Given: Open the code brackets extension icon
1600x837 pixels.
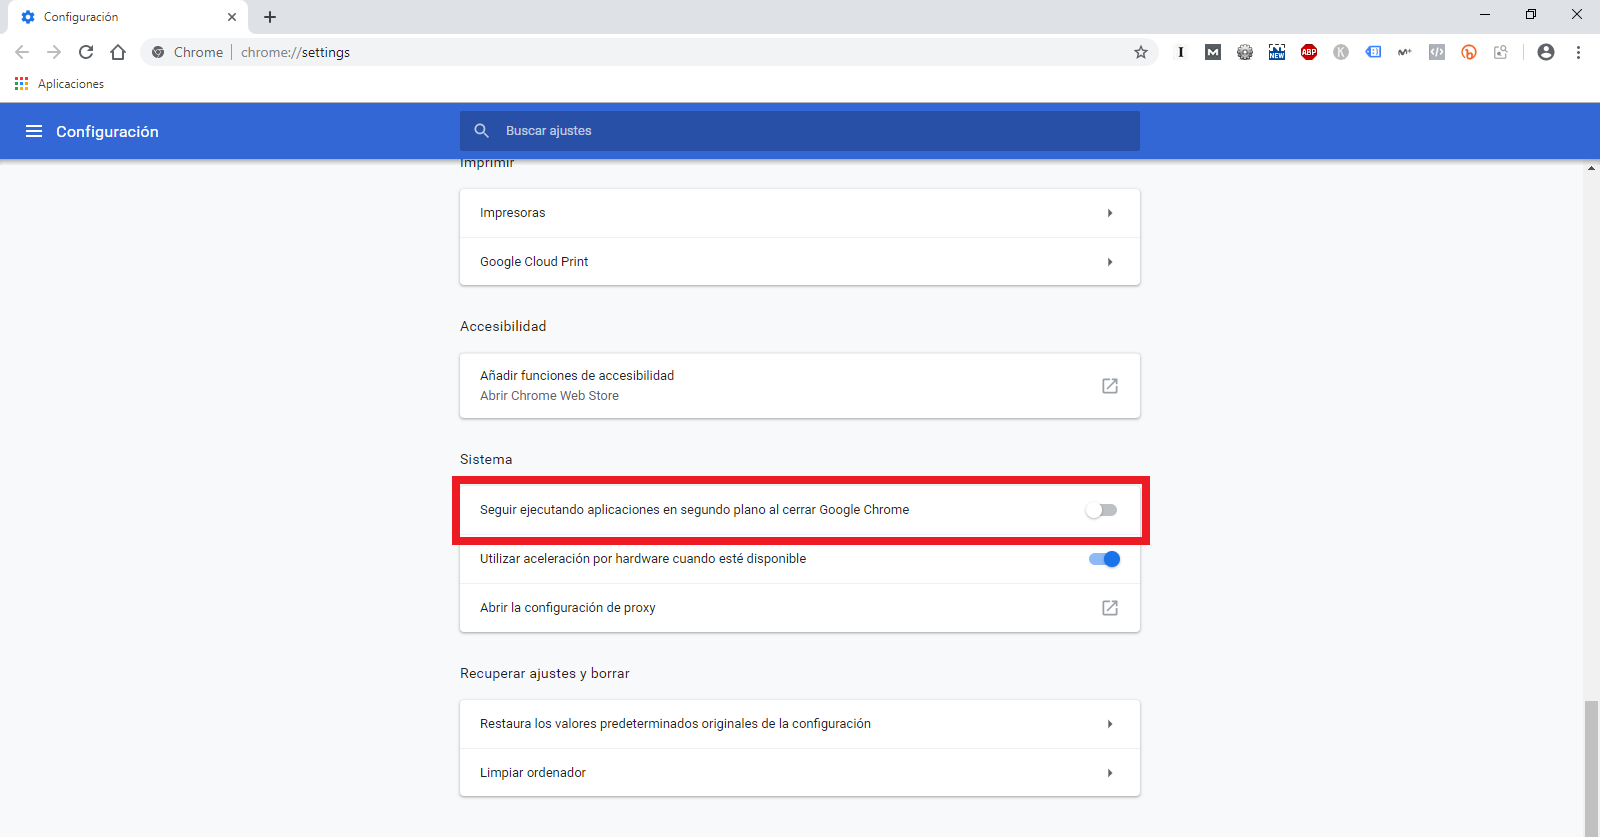Looking at the screenshot, I should coord(1437,52).
